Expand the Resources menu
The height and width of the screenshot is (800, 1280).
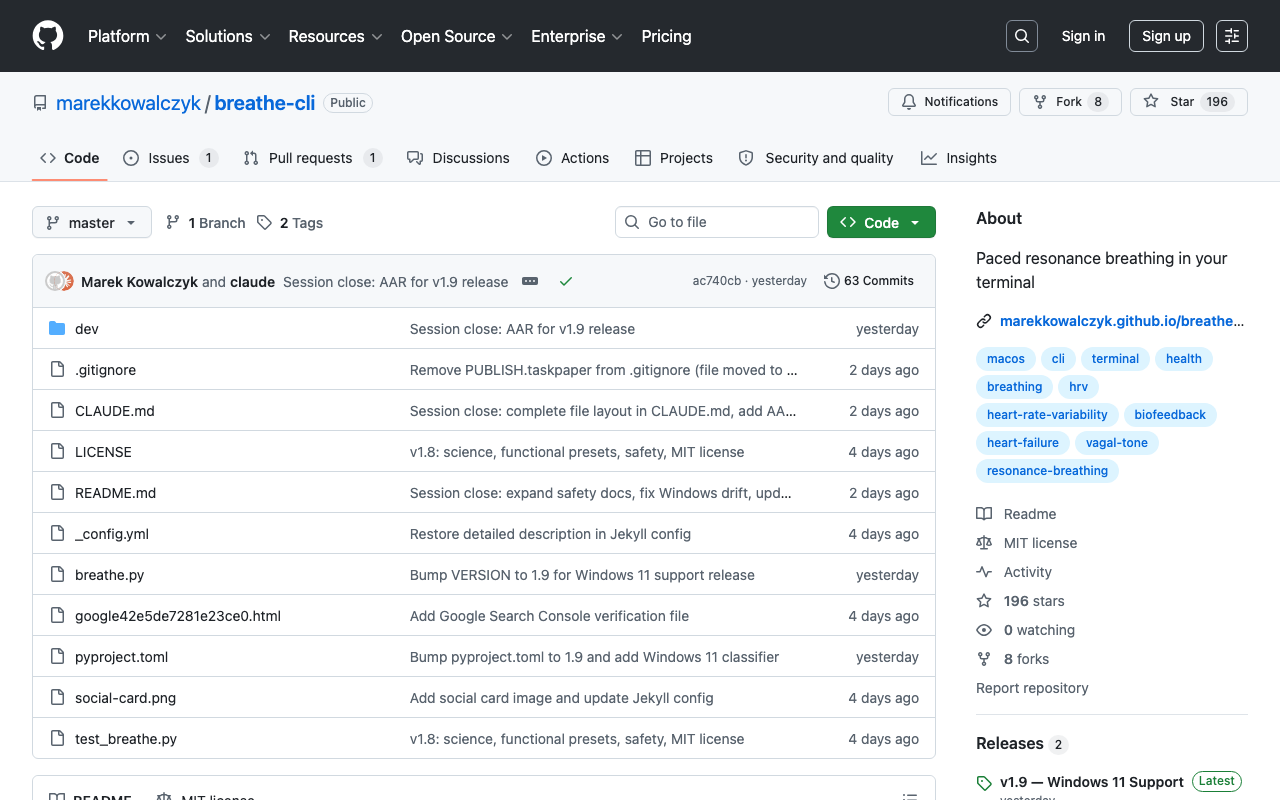[335, 36]
